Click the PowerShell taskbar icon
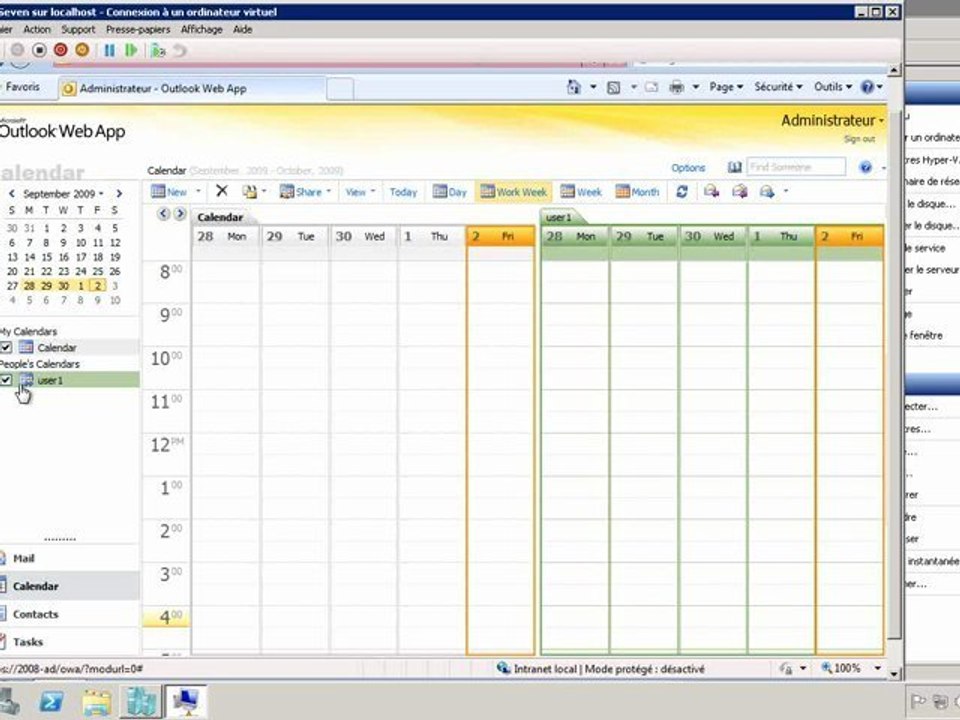The width and height of the screenshot is (960, 720). [x=51, y=702]
